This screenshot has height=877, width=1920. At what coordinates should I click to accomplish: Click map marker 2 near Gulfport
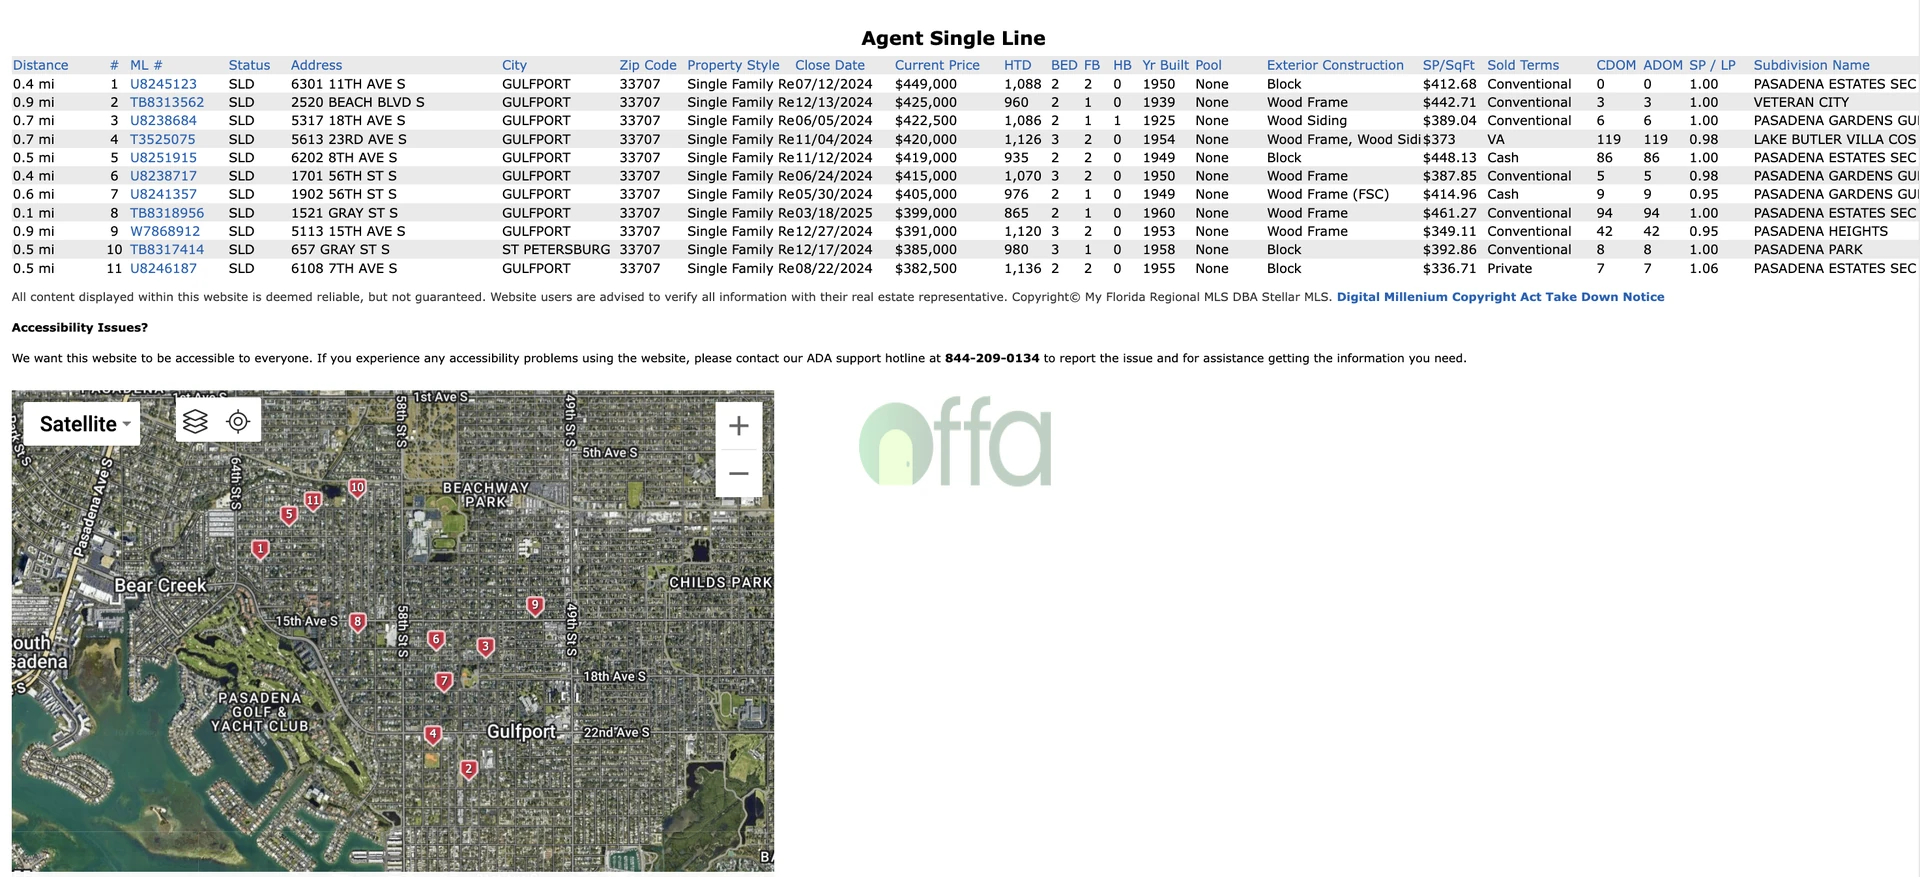[x=468, y=768]
